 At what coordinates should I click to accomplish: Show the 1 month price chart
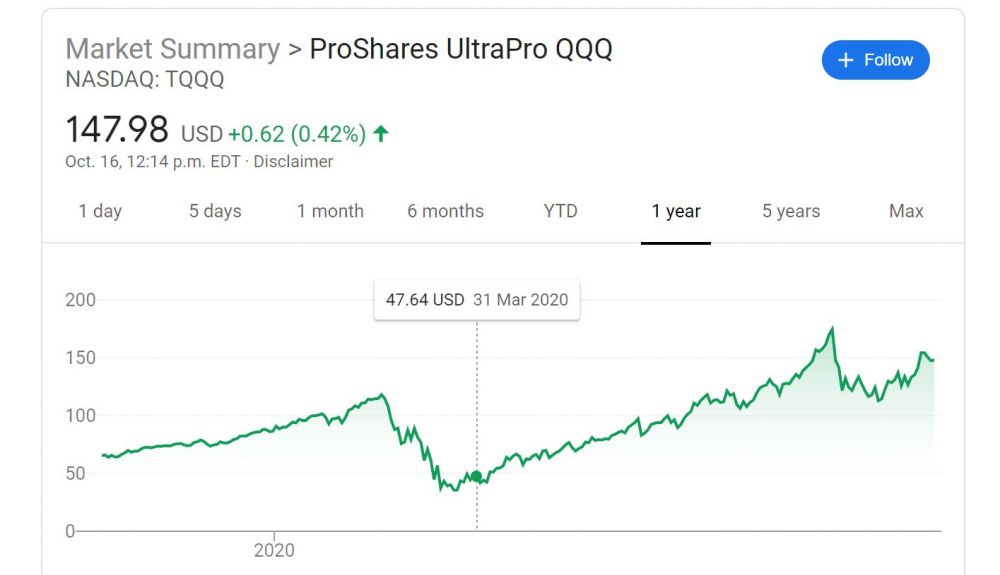pyautogui.click(x=330, y=211)
